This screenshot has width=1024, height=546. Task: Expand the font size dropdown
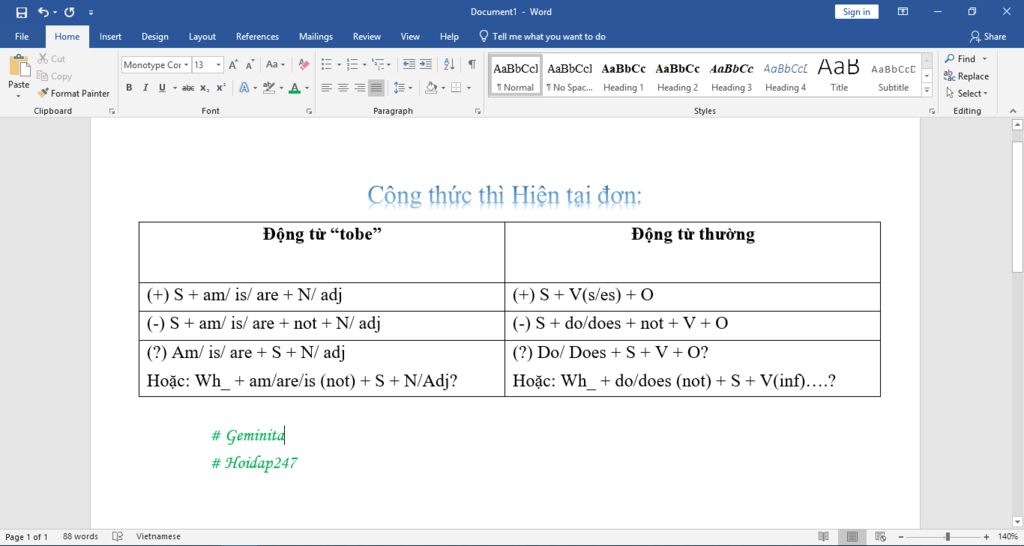(x=219, y=65)
